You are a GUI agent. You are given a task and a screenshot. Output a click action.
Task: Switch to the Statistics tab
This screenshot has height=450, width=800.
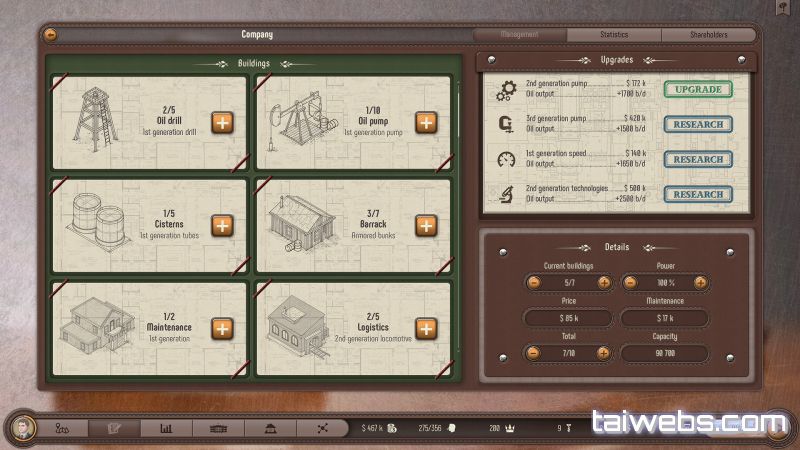click(x=614, y=35)
